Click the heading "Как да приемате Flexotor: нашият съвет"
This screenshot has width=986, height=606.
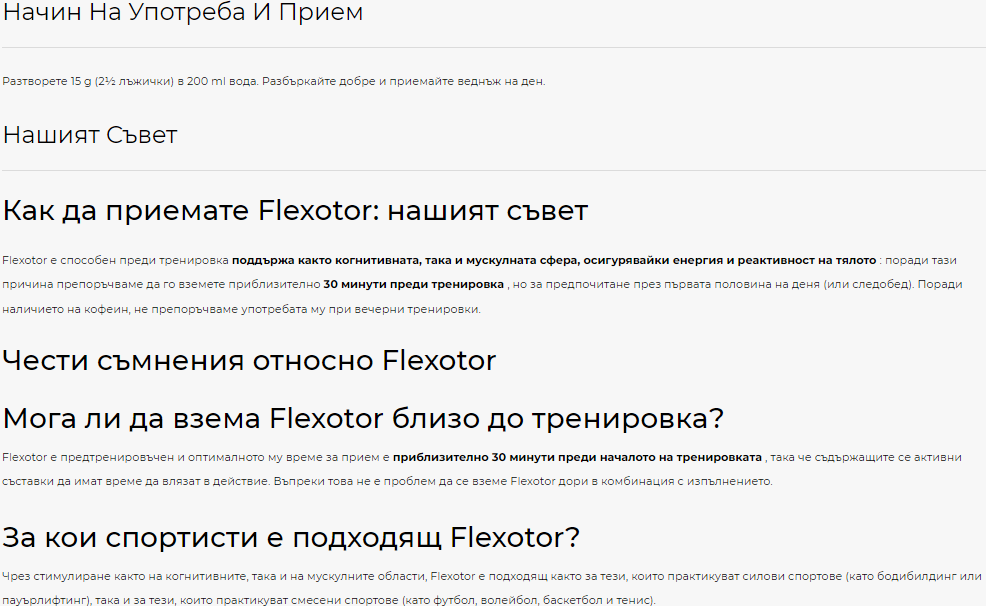click(x=295, y=211)
